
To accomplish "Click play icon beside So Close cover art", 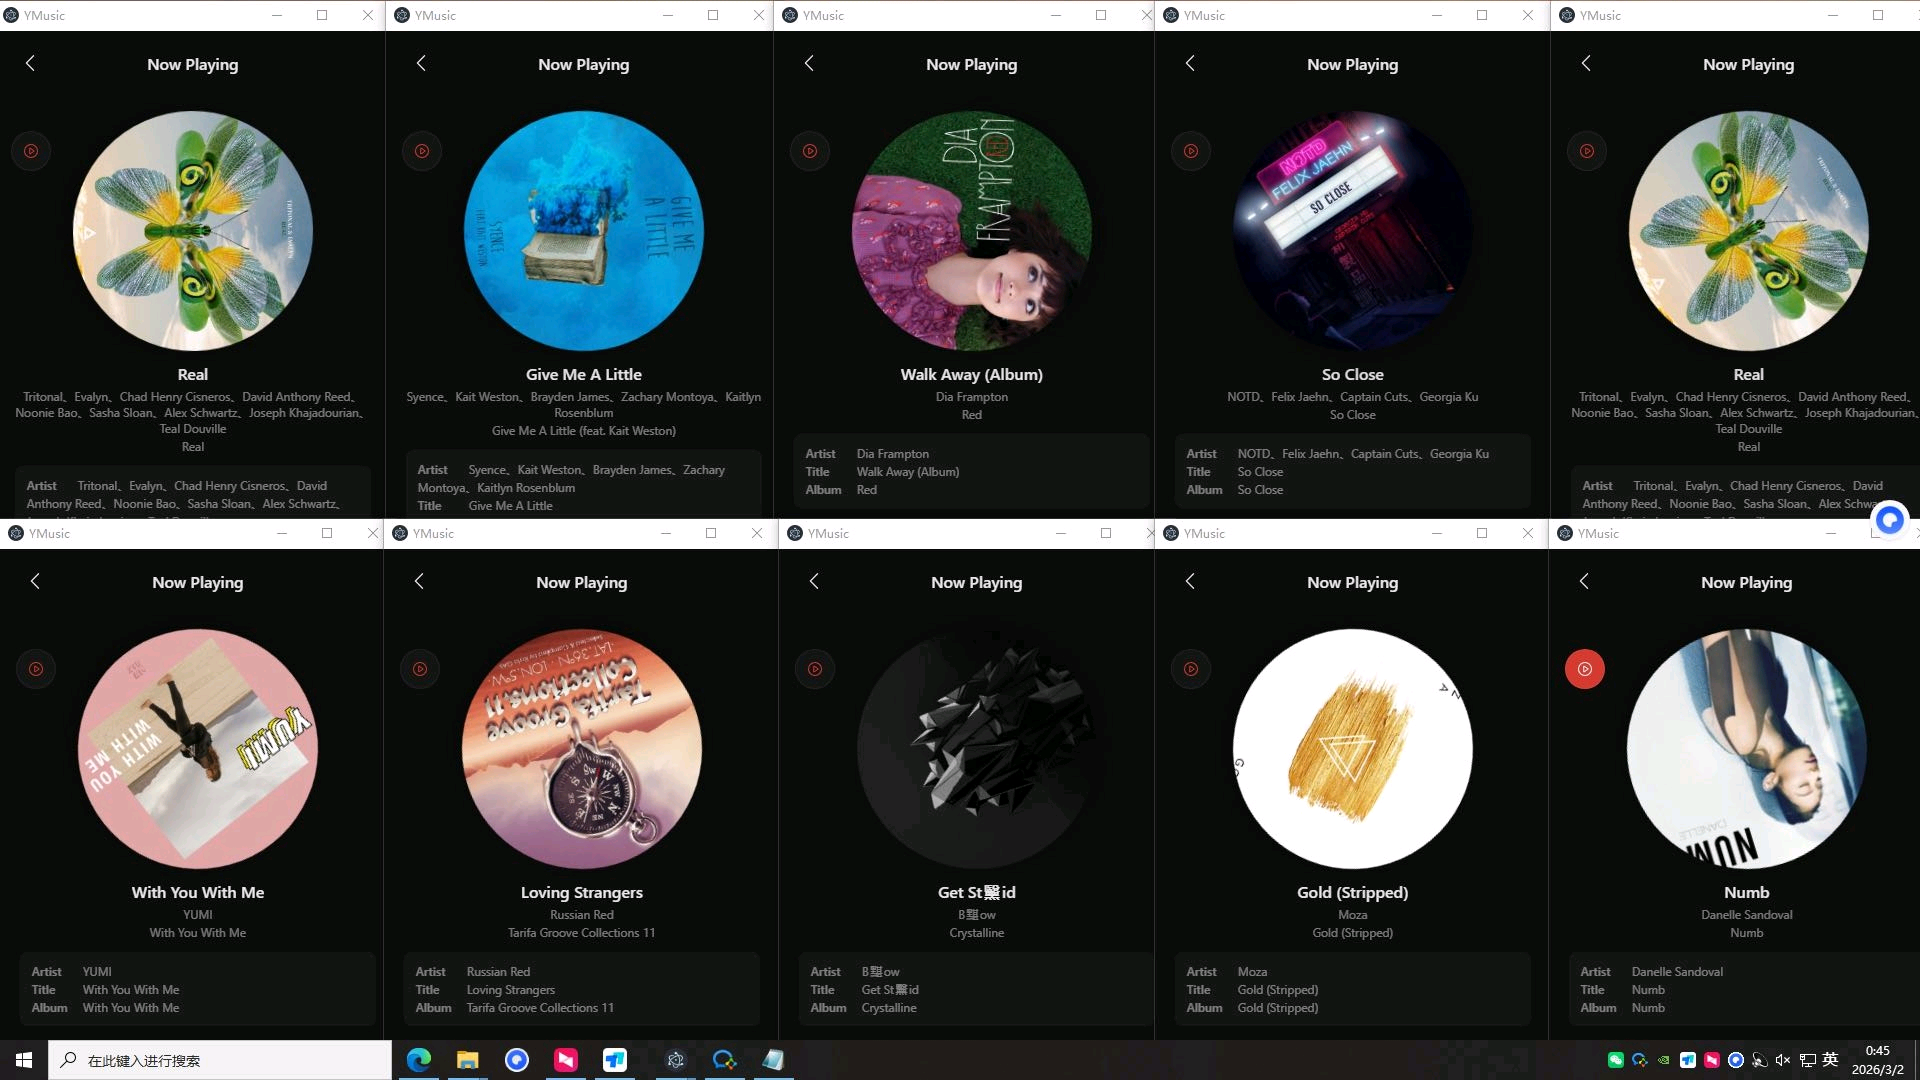I will click(1190, 151).
